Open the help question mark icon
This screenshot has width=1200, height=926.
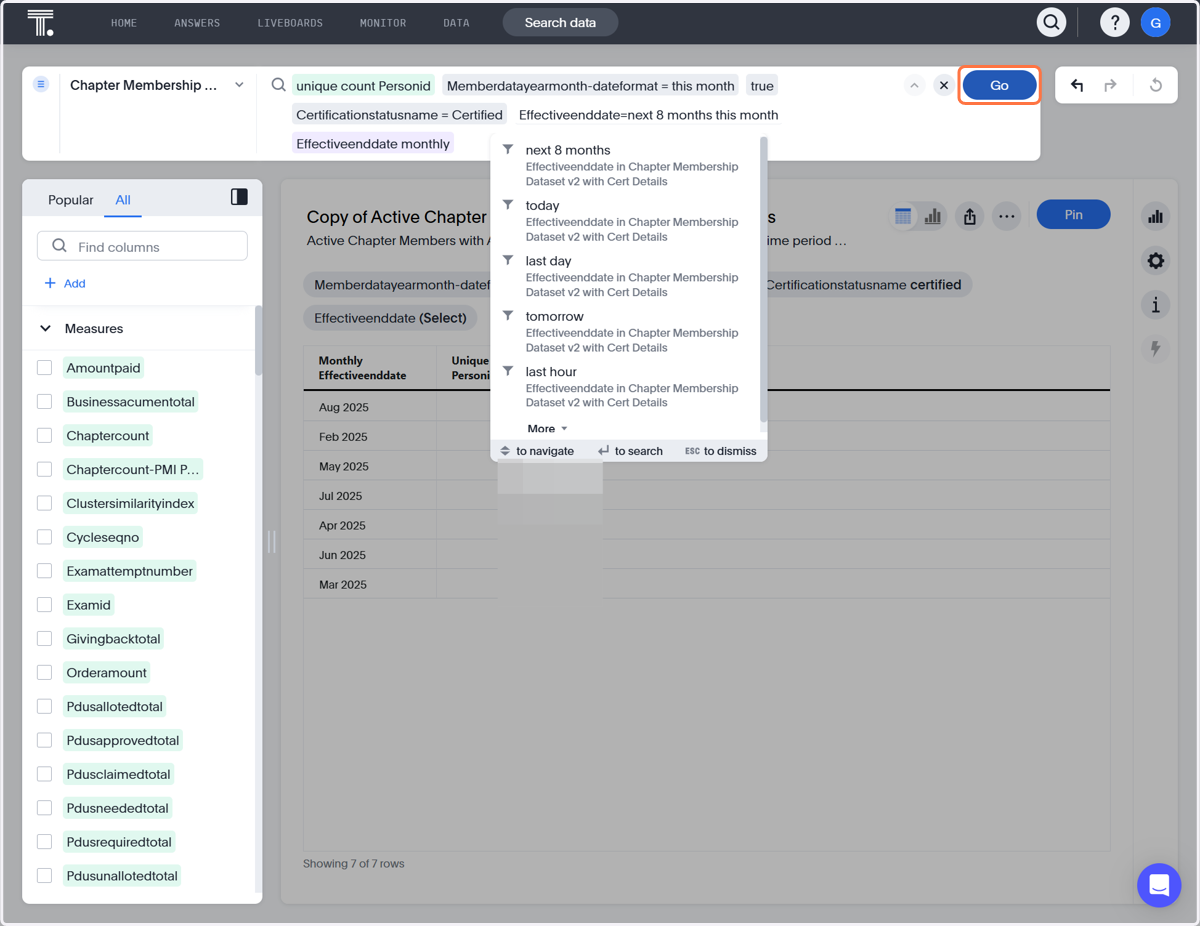(x=1114, y=22)
